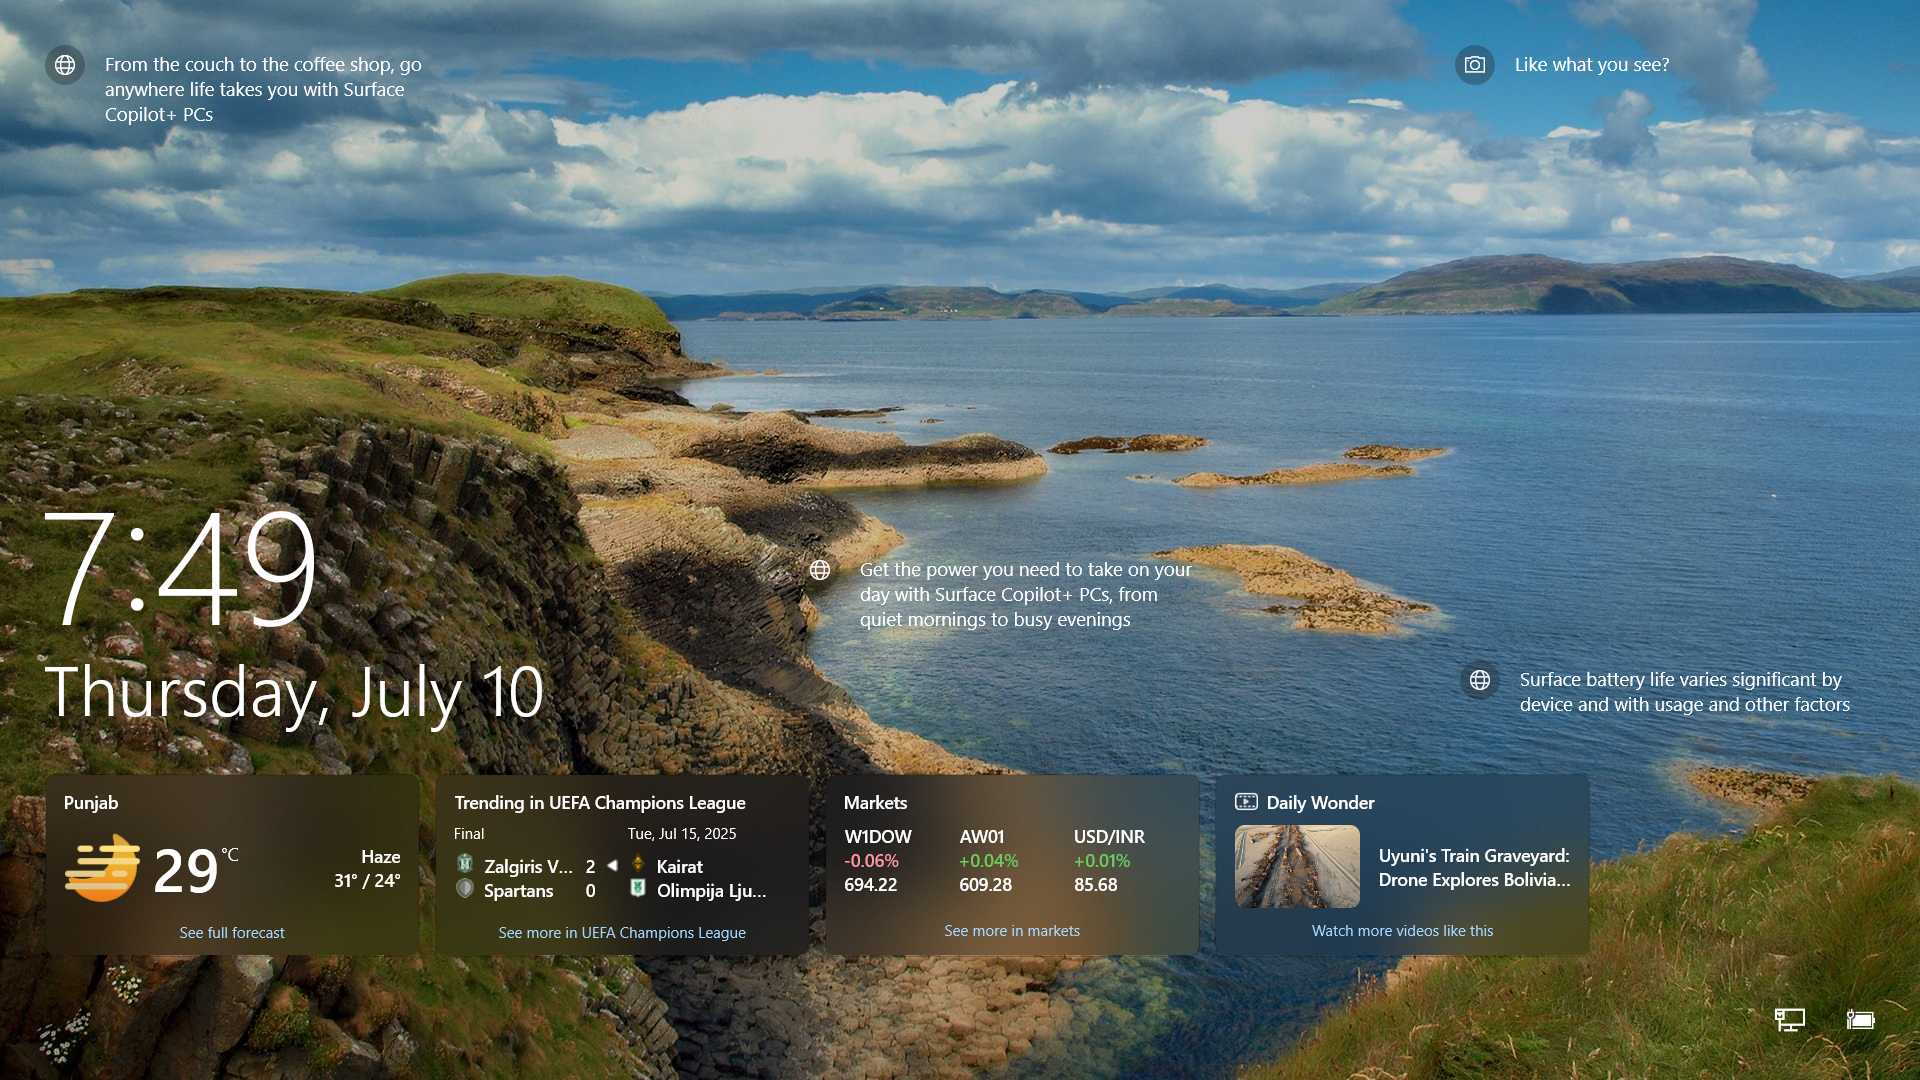Click the 609.28 index value
1920x1080 pixels.
(x=985, y=884)
